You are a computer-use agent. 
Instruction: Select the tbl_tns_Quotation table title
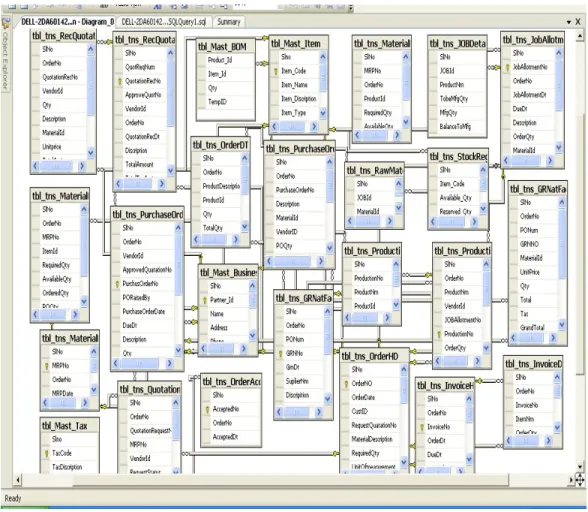150,390
